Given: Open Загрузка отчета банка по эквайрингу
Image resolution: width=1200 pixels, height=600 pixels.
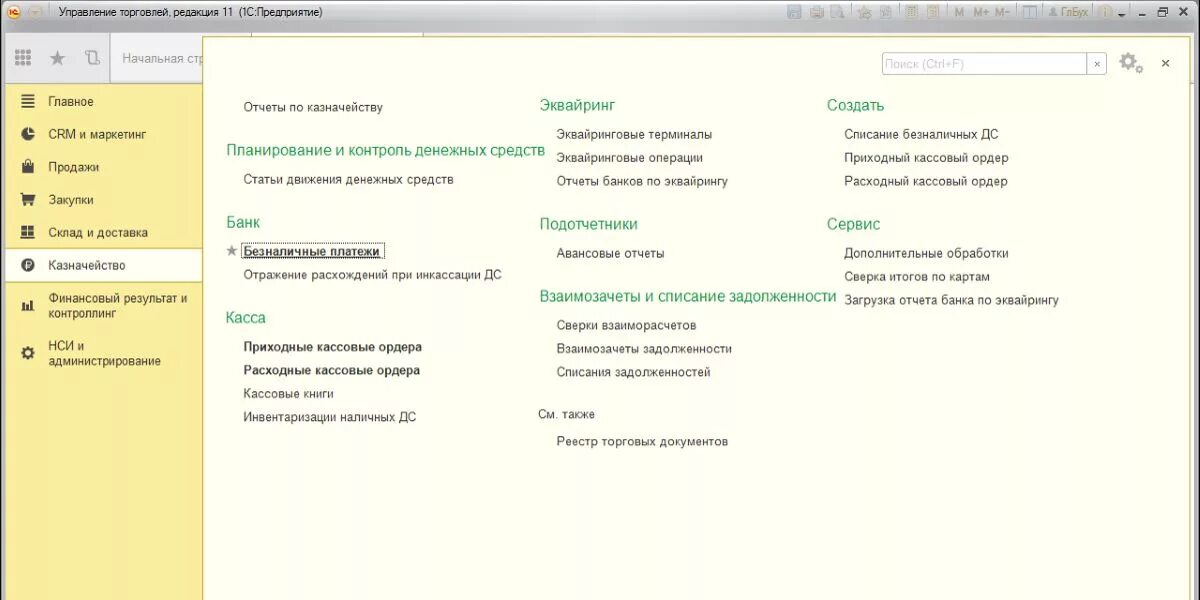Looking at the screenshot, I should (951, 300).
